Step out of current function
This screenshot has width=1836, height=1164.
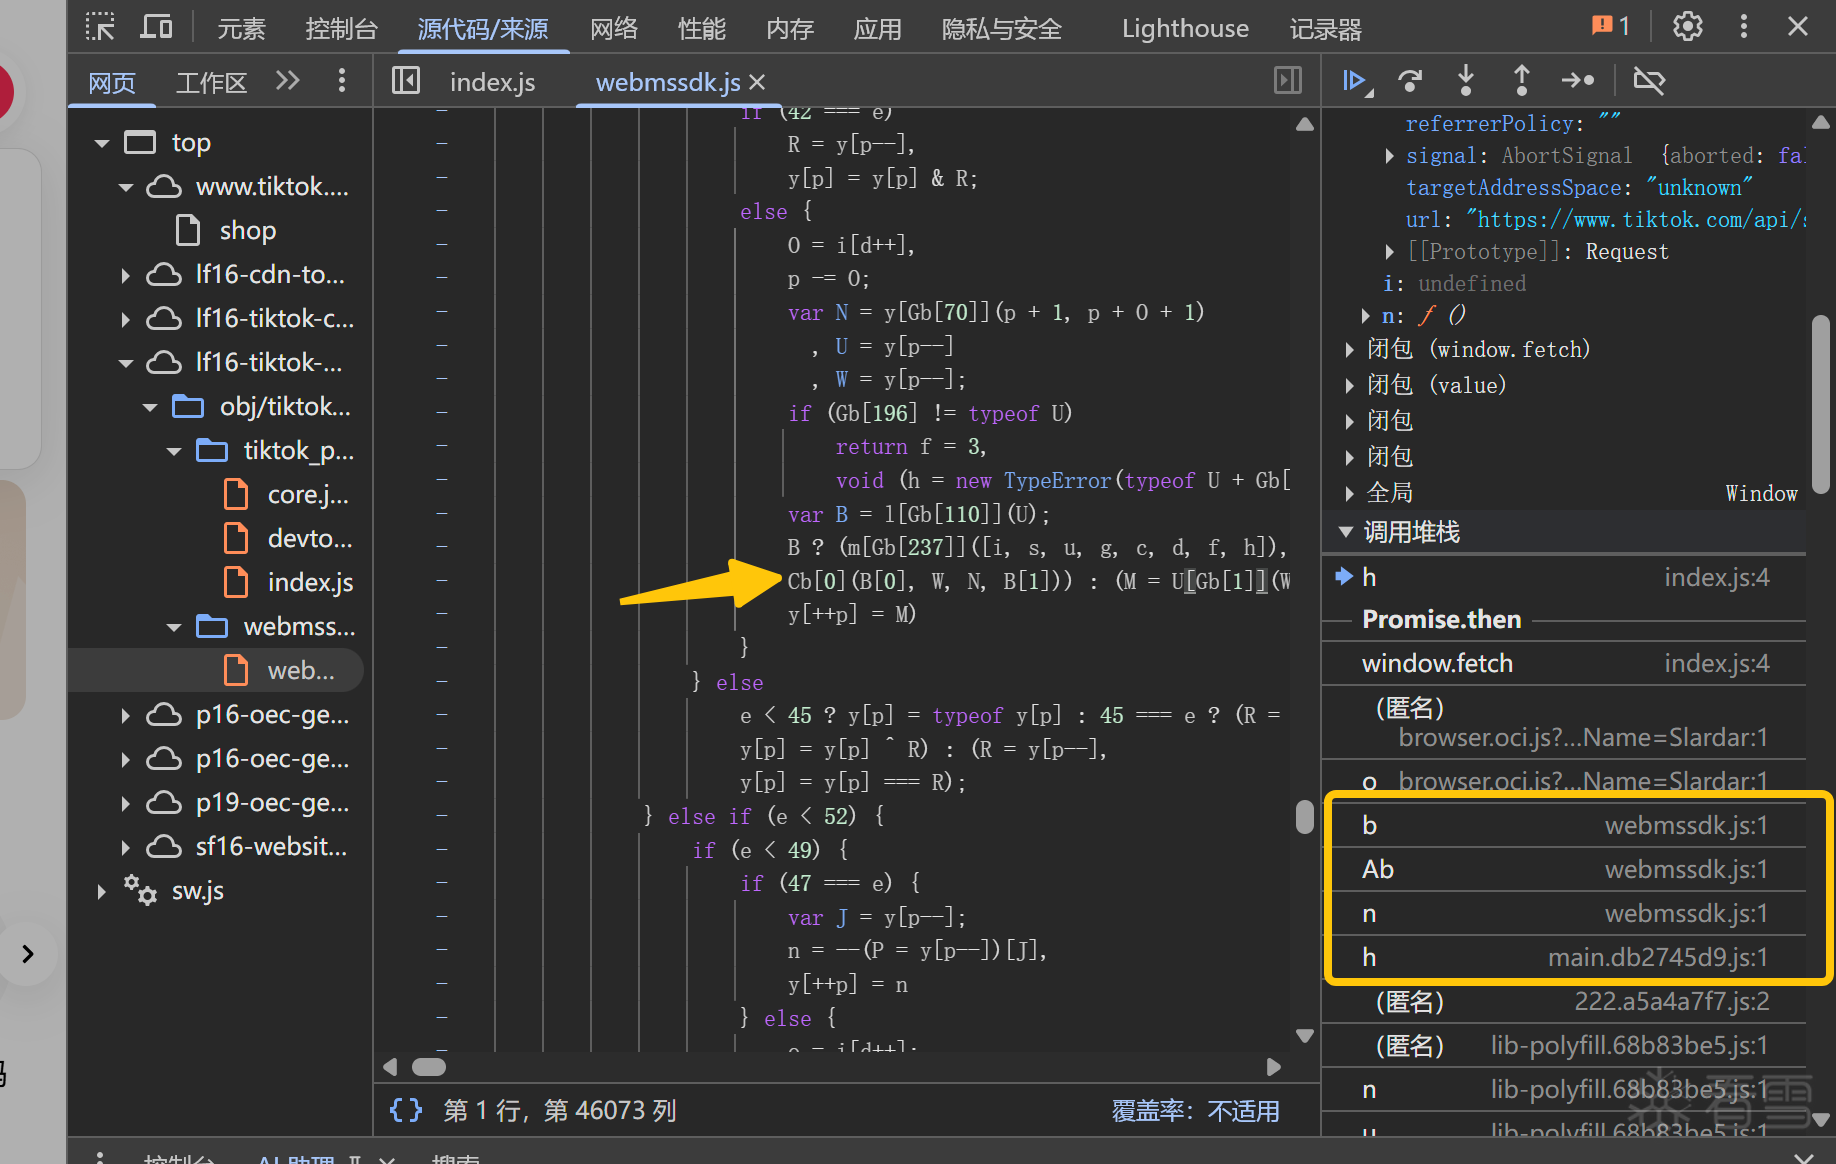(x=1521, y=81)
